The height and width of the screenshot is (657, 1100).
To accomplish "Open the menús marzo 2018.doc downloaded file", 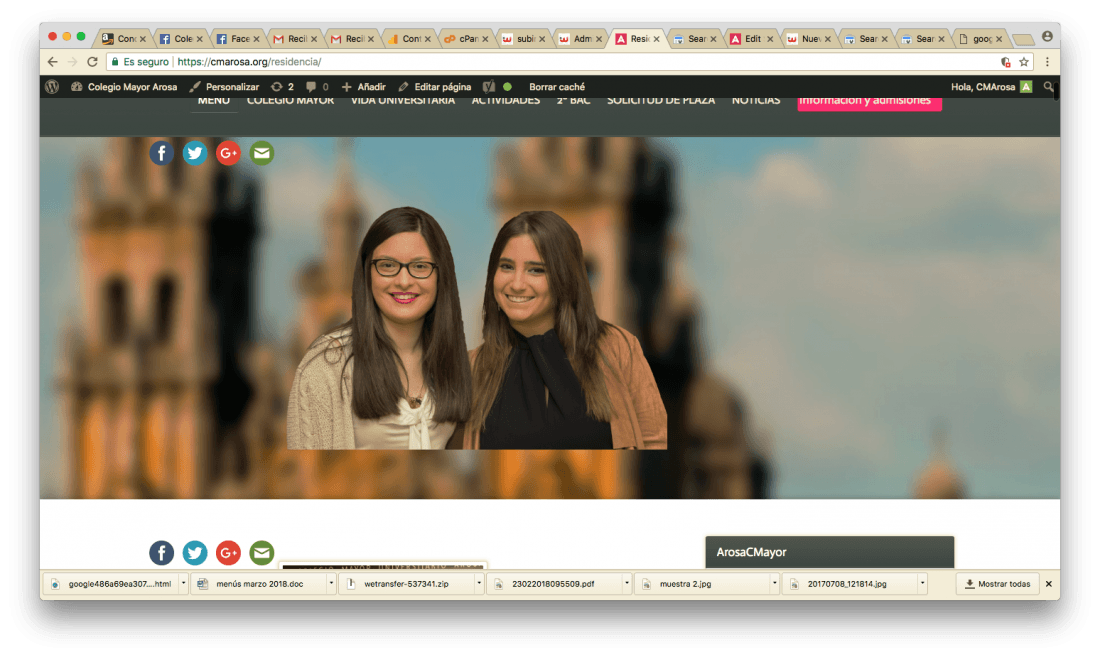I will click(x=260, y=583).
